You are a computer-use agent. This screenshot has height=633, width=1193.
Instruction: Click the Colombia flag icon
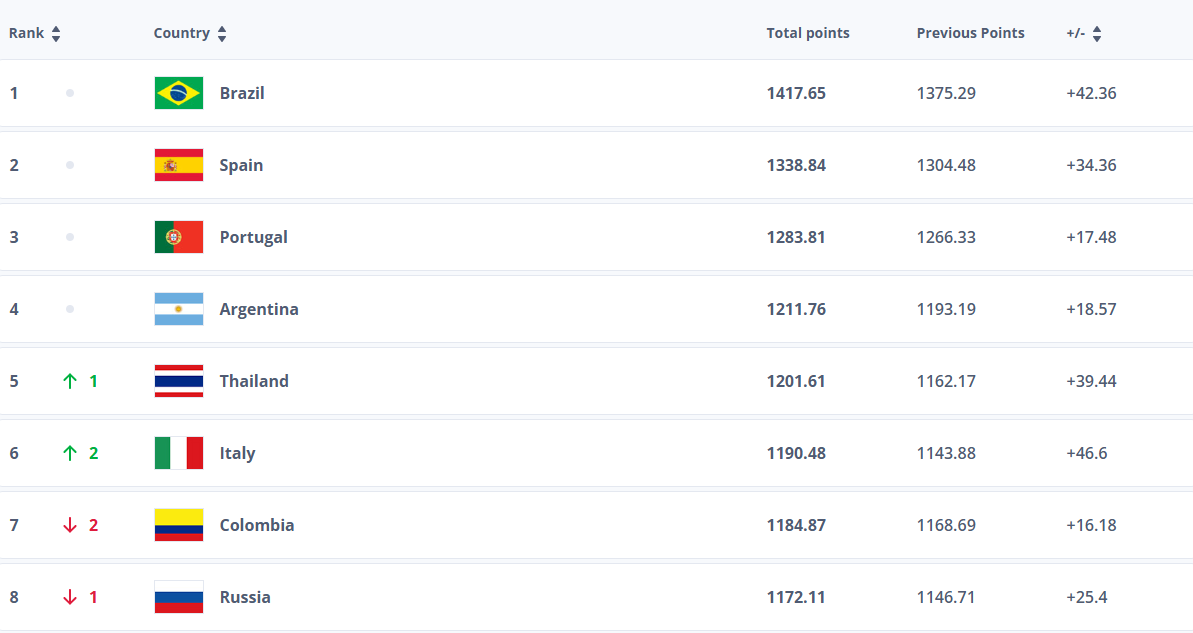tap(179, 525)
